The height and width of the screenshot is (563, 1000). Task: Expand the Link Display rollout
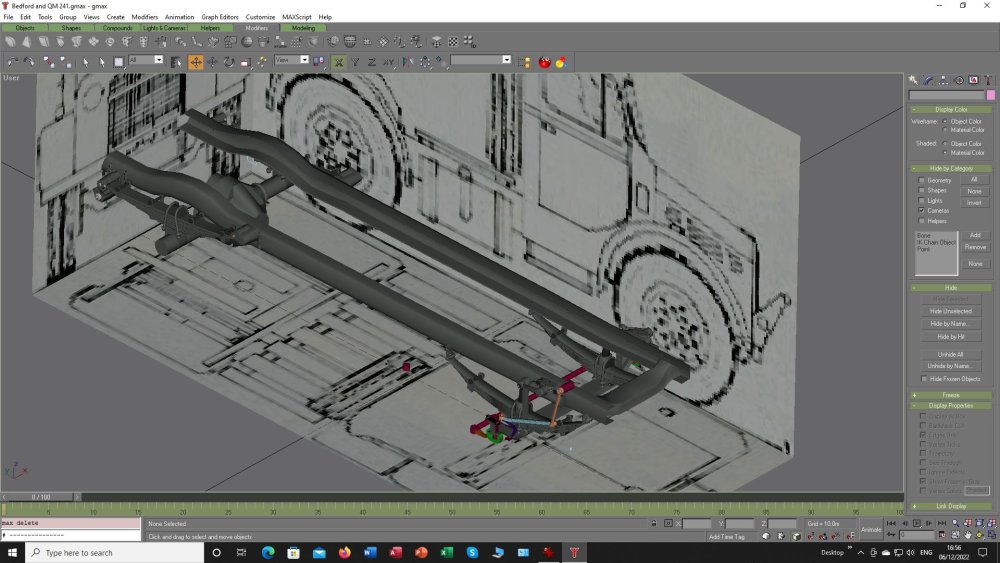tap(950, 506)
